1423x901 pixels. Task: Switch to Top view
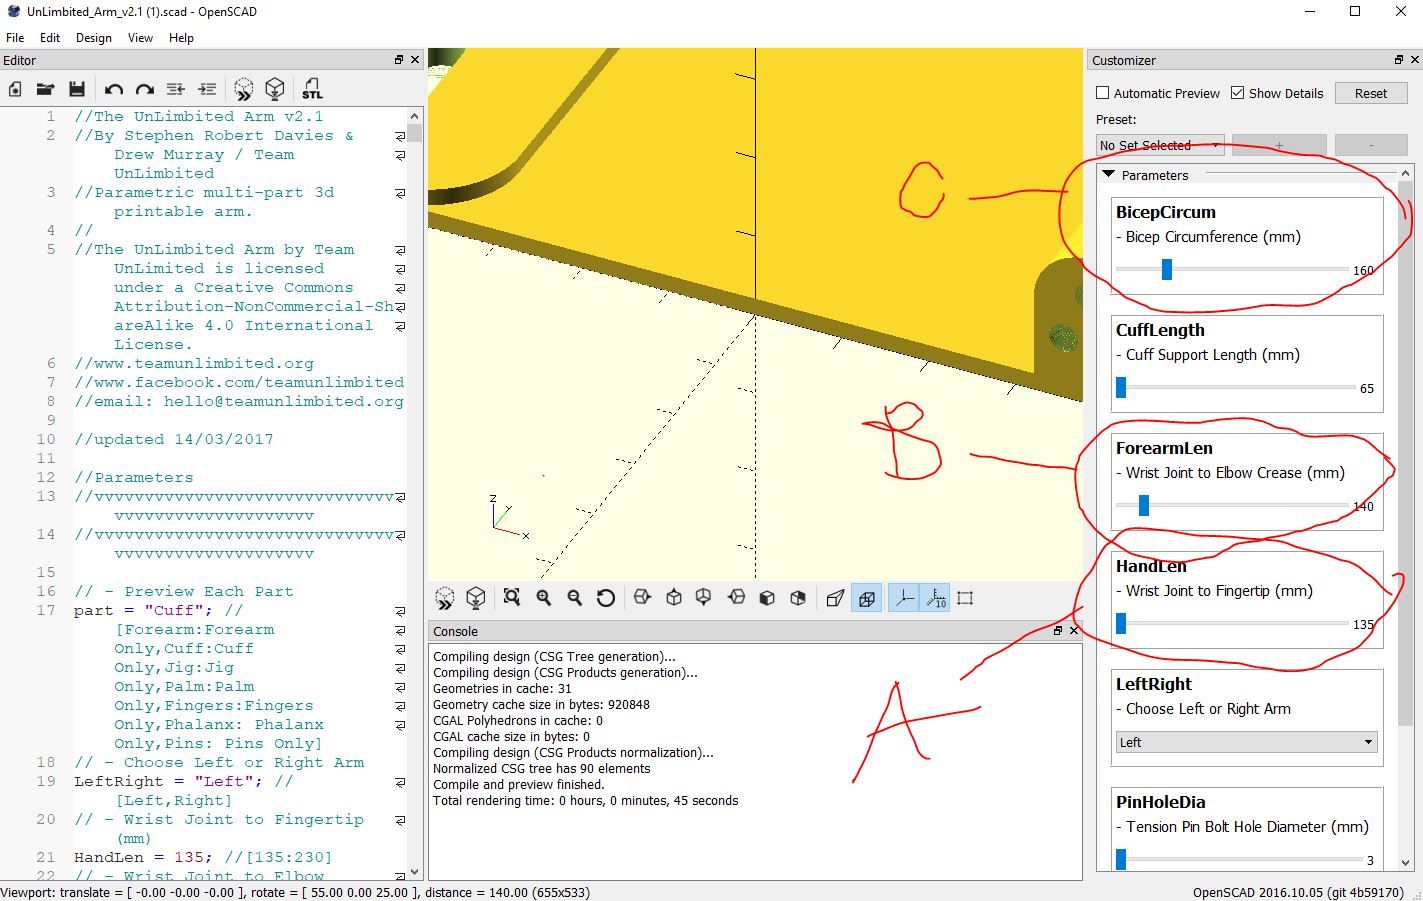674,598
